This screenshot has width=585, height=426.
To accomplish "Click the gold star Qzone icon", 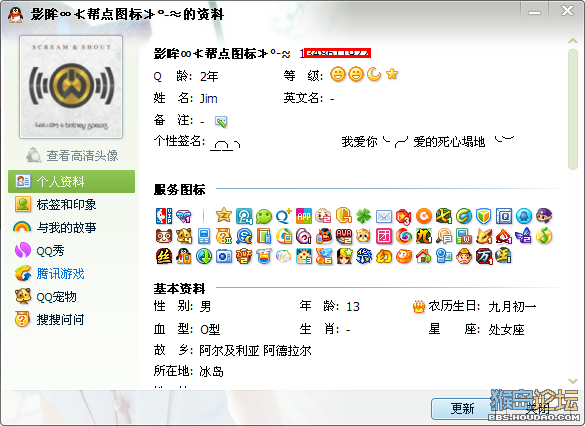I will 223,215.
